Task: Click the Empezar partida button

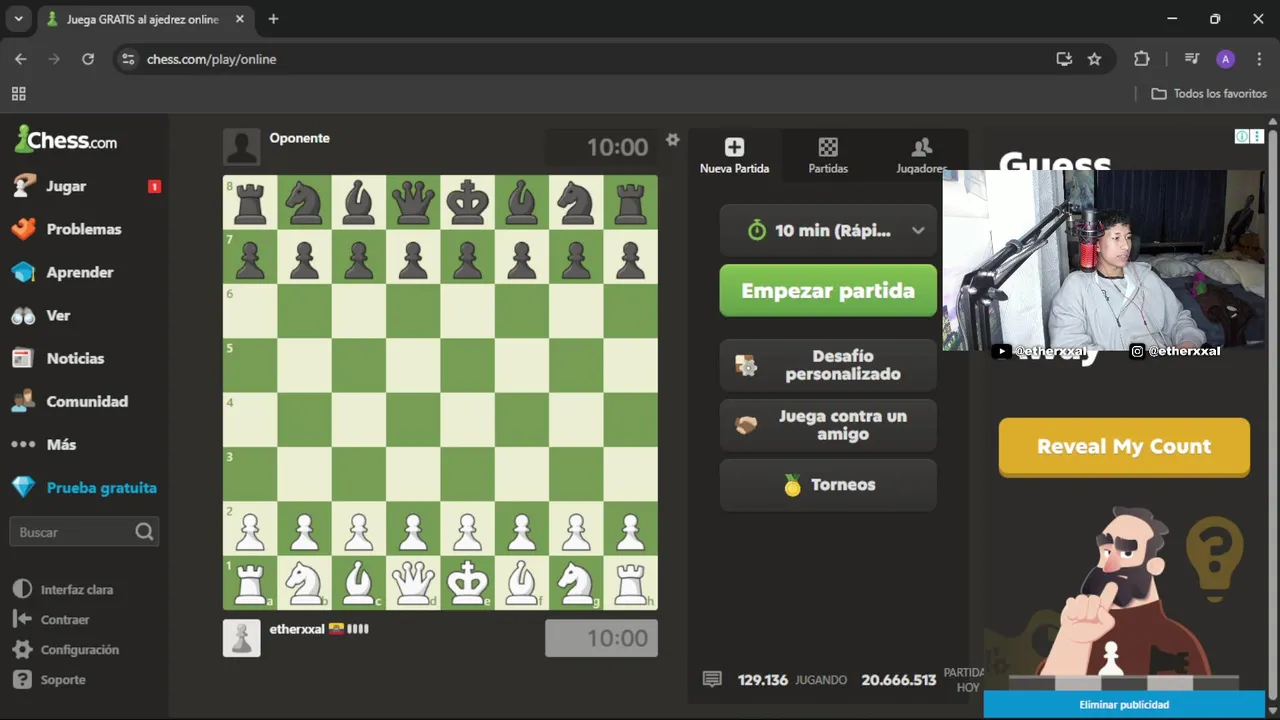Action: [828, 291]
